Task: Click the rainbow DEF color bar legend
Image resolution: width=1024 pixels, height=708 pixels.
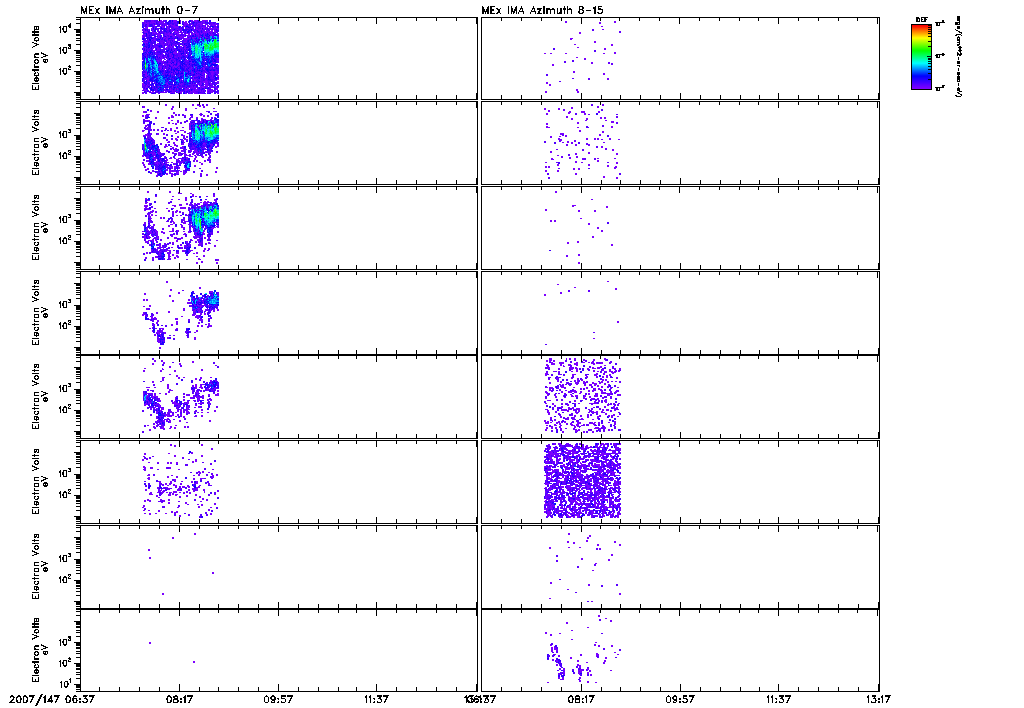Action: click(921, 56)
